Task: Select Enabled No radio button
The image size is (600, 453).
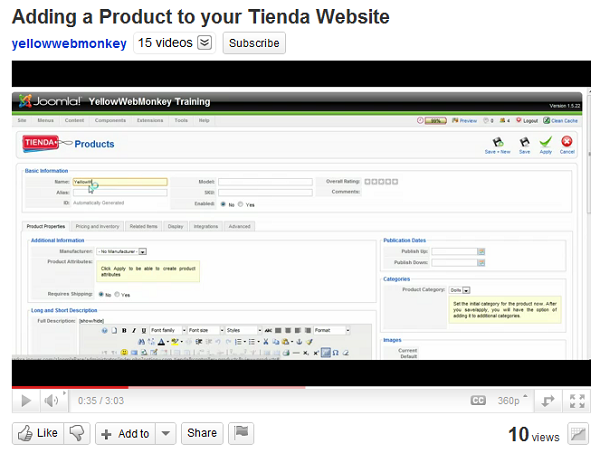Action: click(x=223, y=204)
